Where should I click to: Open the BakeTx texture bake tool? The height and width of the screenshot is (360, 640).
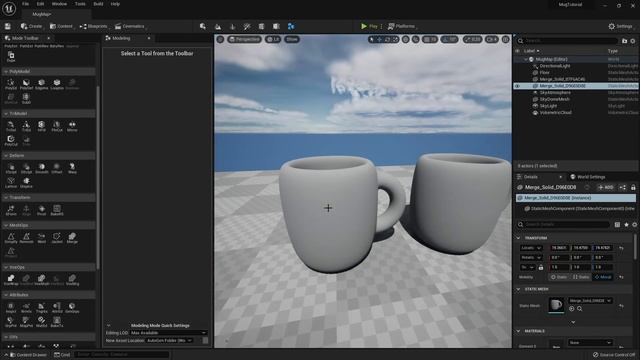coord(57,322)
